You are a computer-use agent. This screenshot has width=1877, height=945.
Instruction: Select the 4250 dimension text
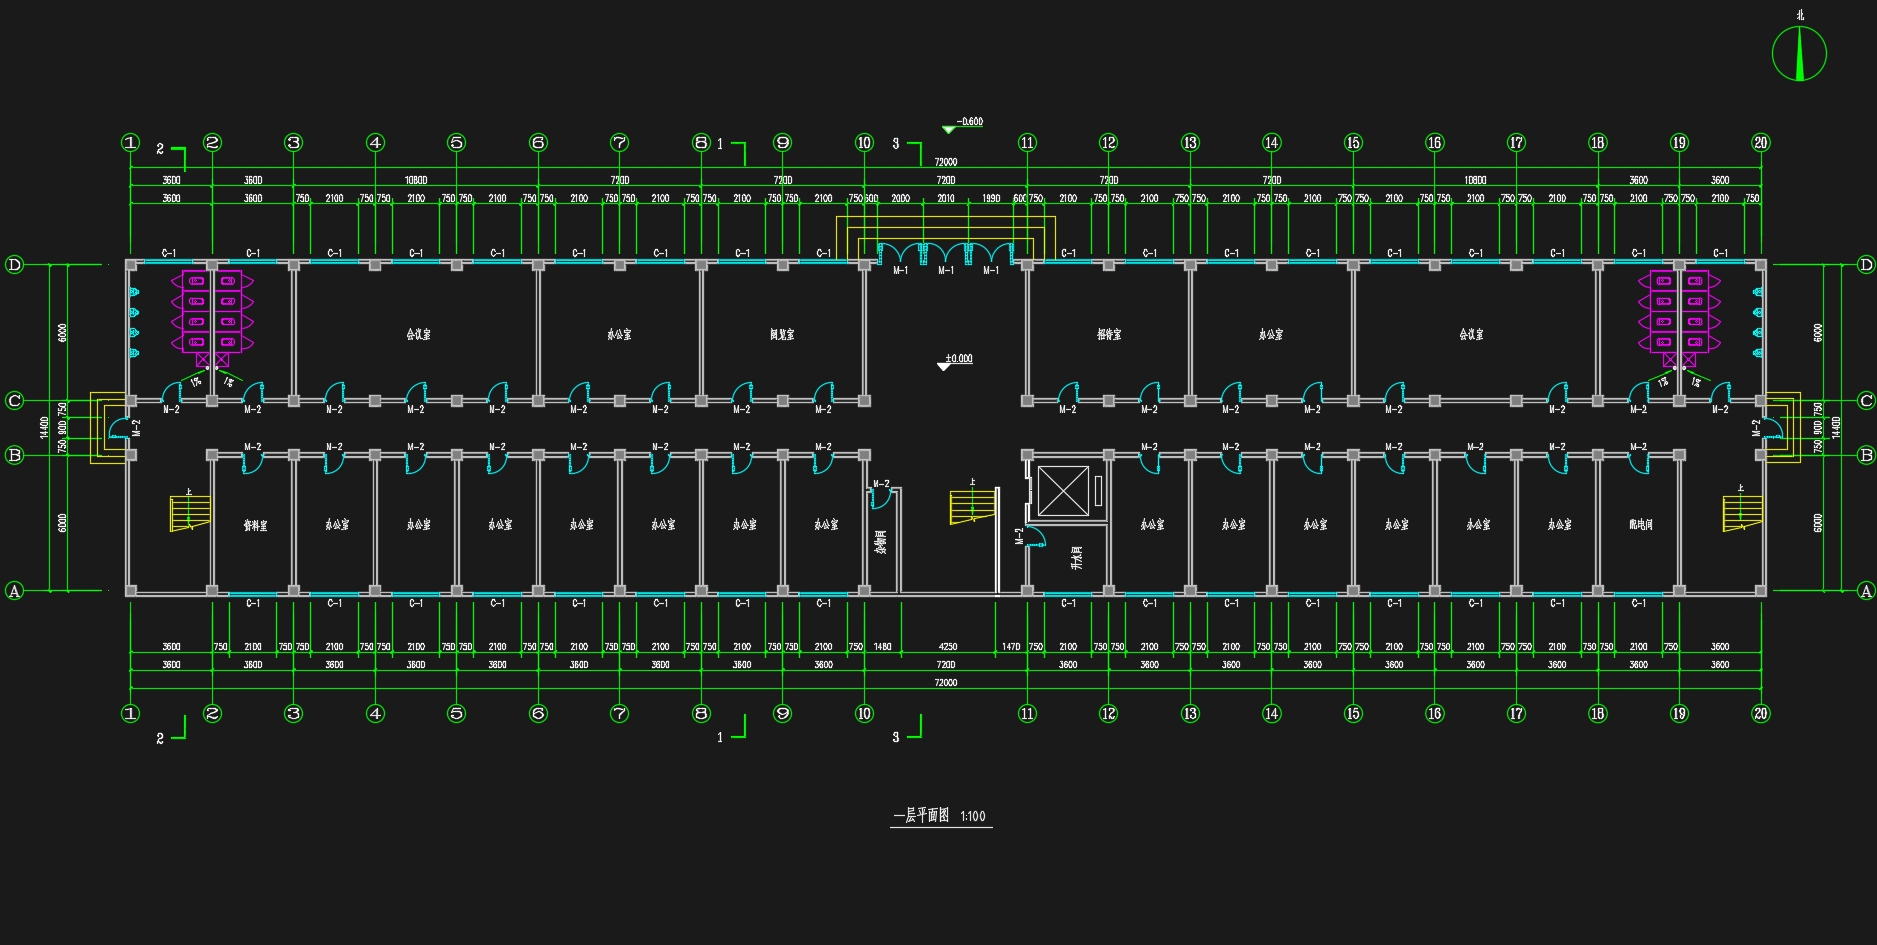(x=948, y=647)
